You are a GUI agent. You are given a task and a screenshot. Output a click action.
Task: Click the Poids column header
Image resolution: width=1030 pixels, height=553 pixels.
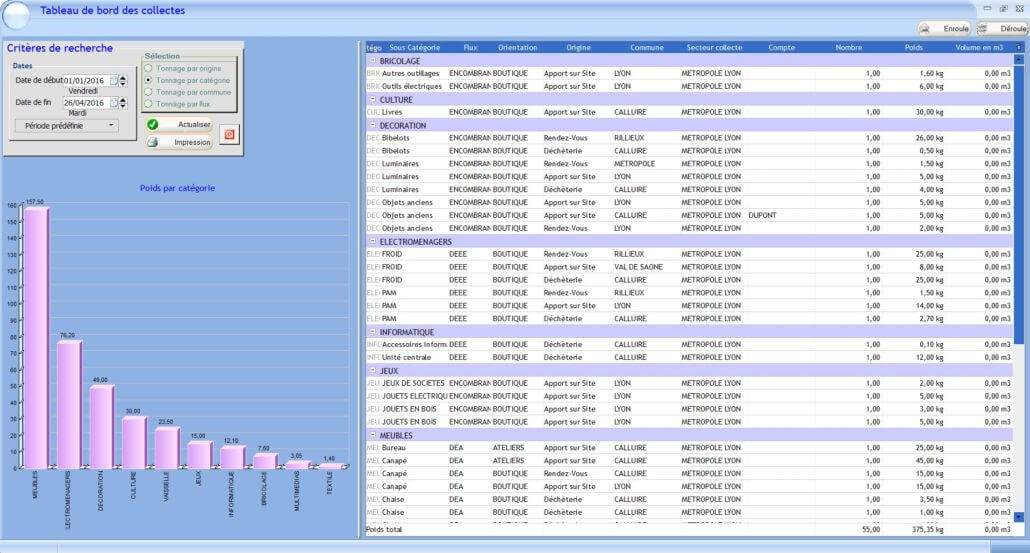pyautogui.click(x=913, y=47)
